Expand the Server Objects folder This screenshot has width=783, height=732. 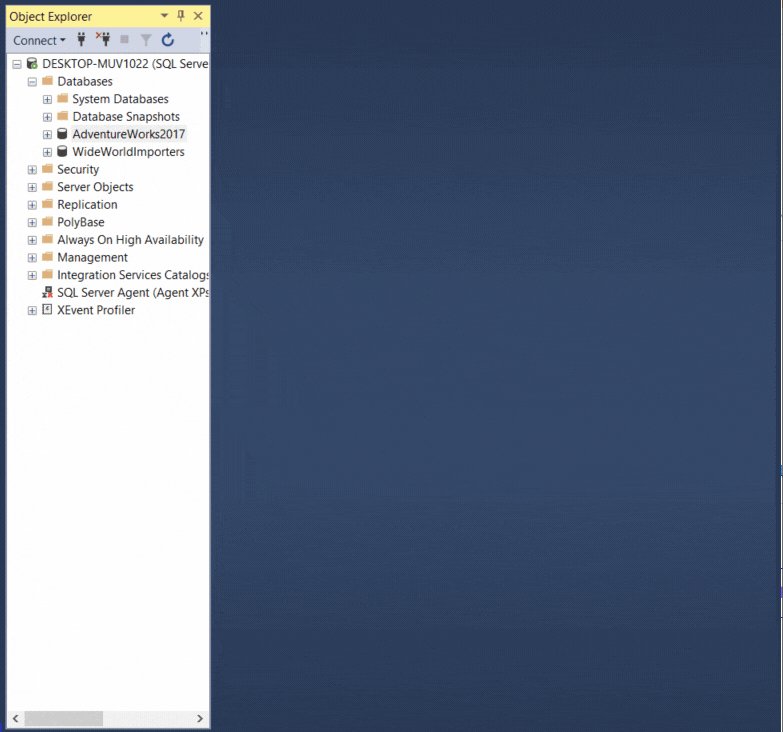click(x=32, y=187)
